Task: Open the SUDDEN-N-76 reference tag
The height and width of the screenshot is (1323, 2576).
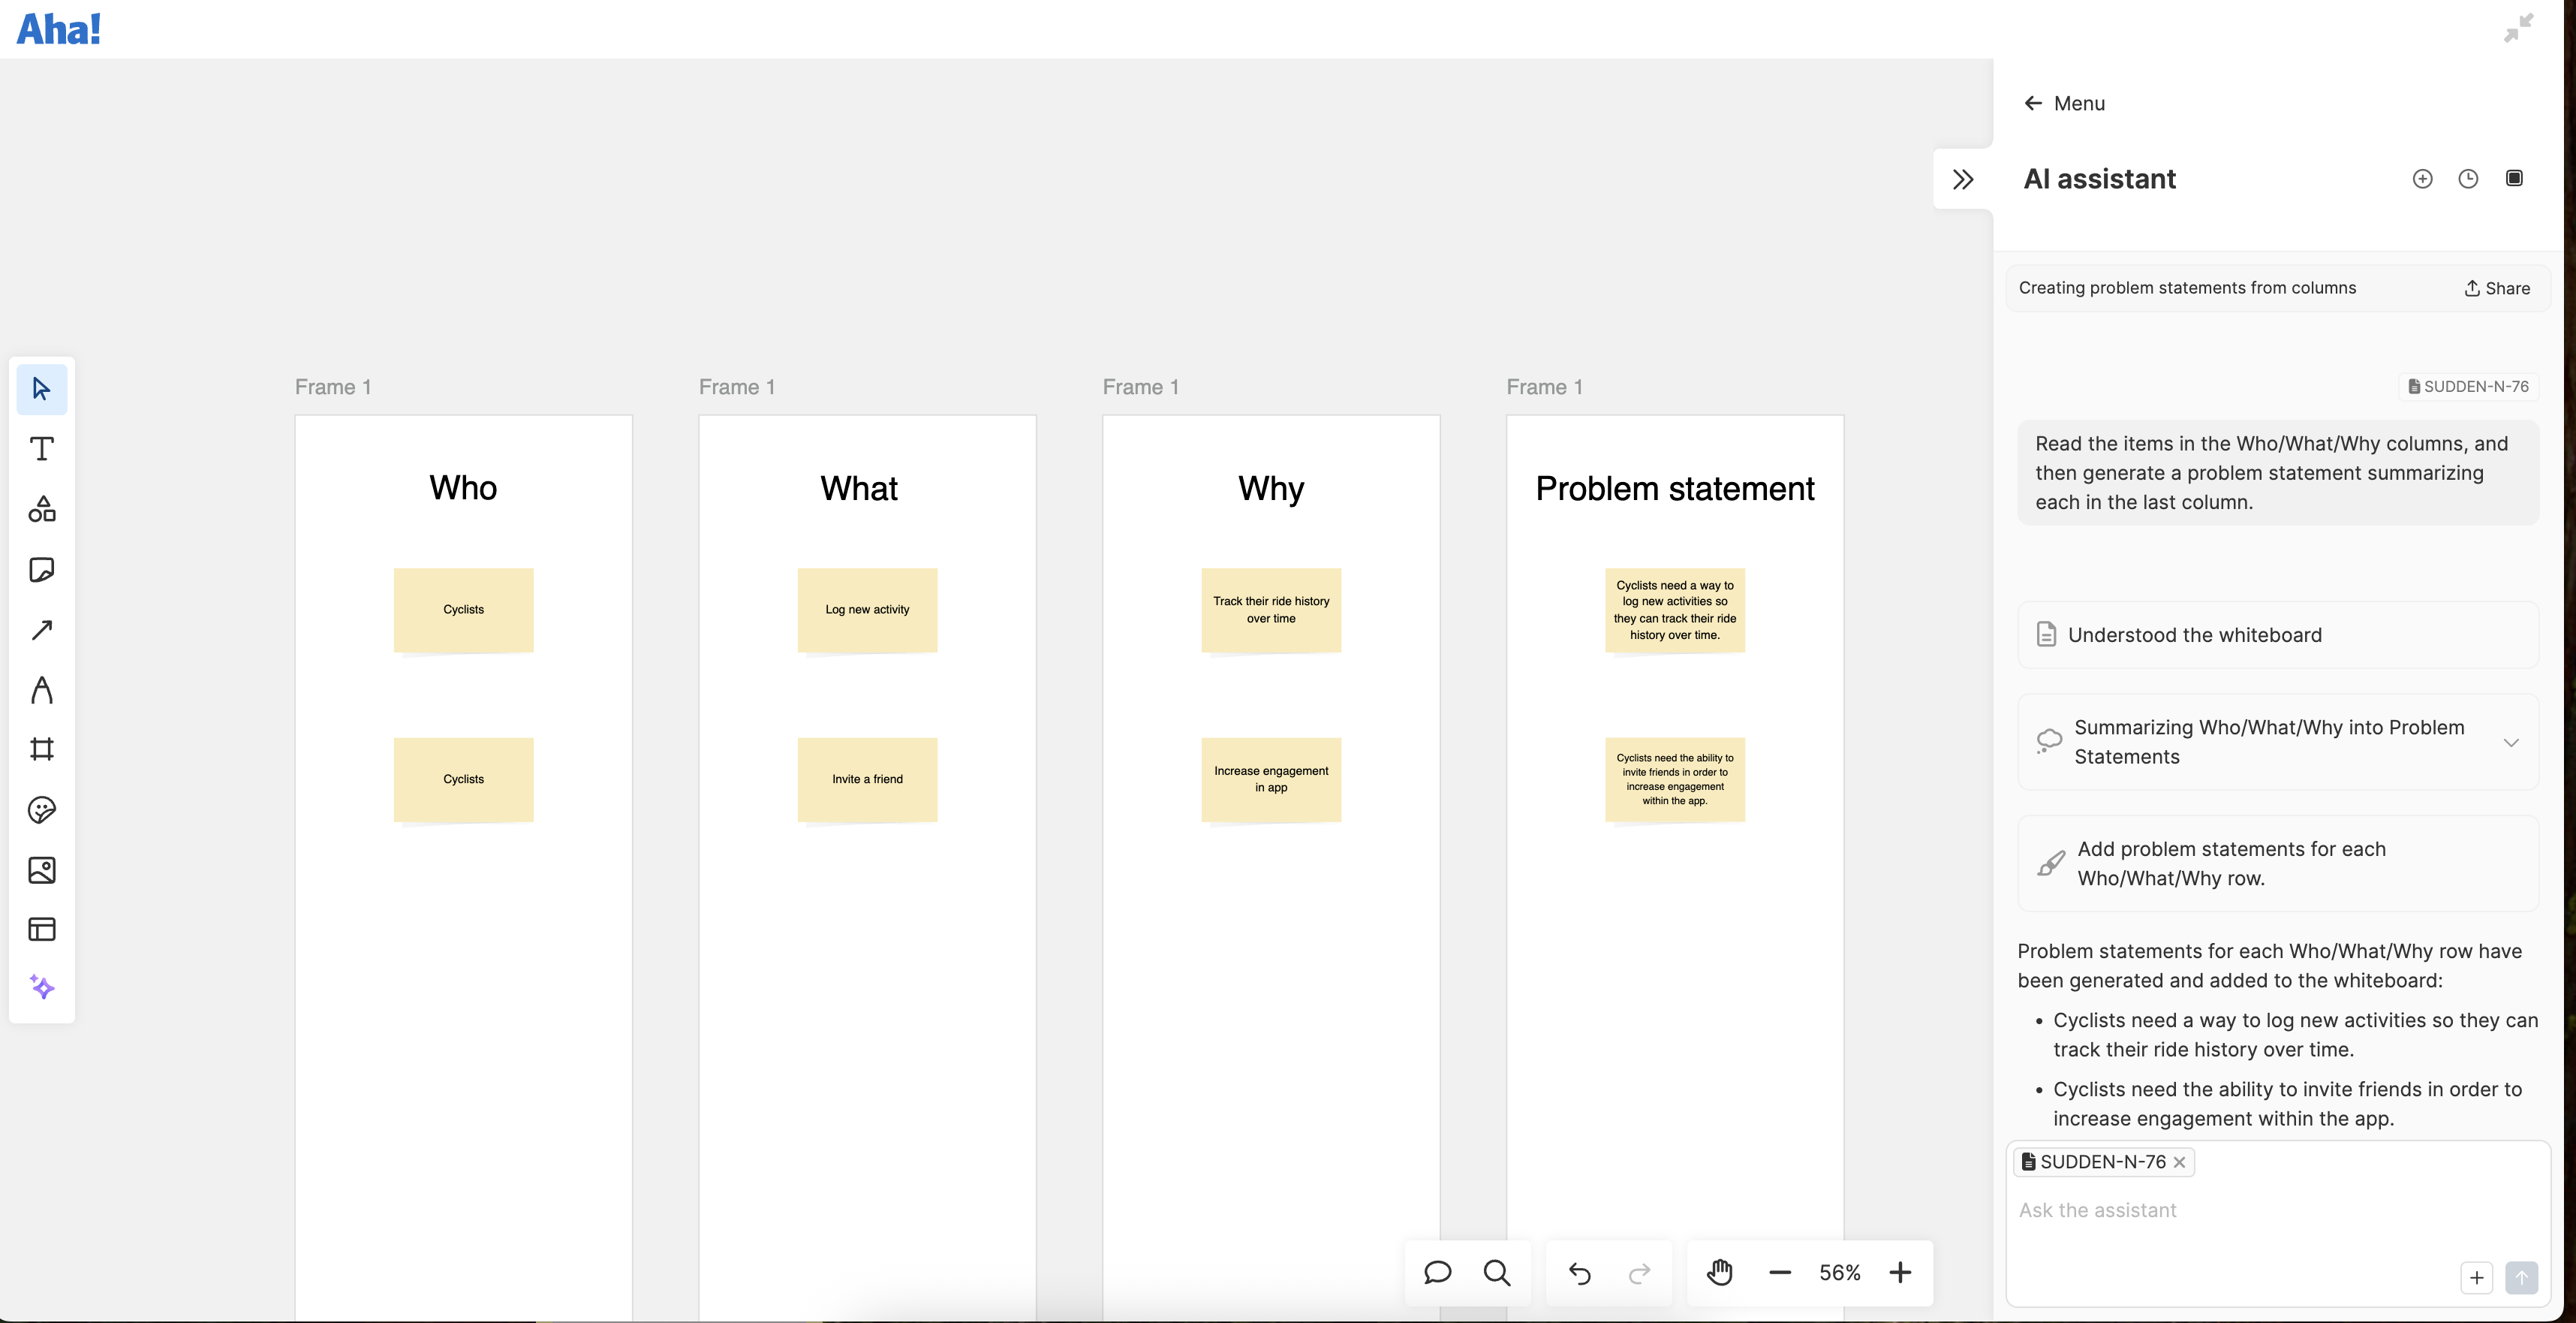Action: [x=2468, y=386]
